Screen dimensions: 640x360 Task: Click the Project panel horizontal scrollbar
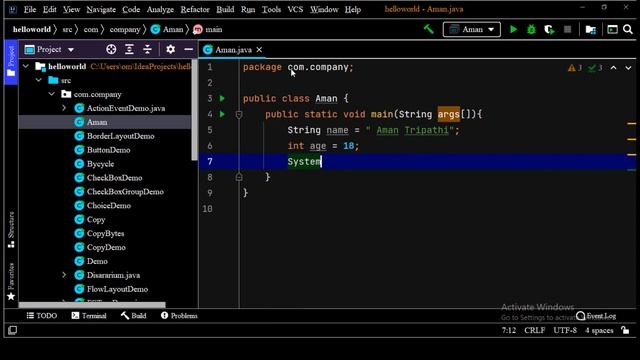(92, 305)
